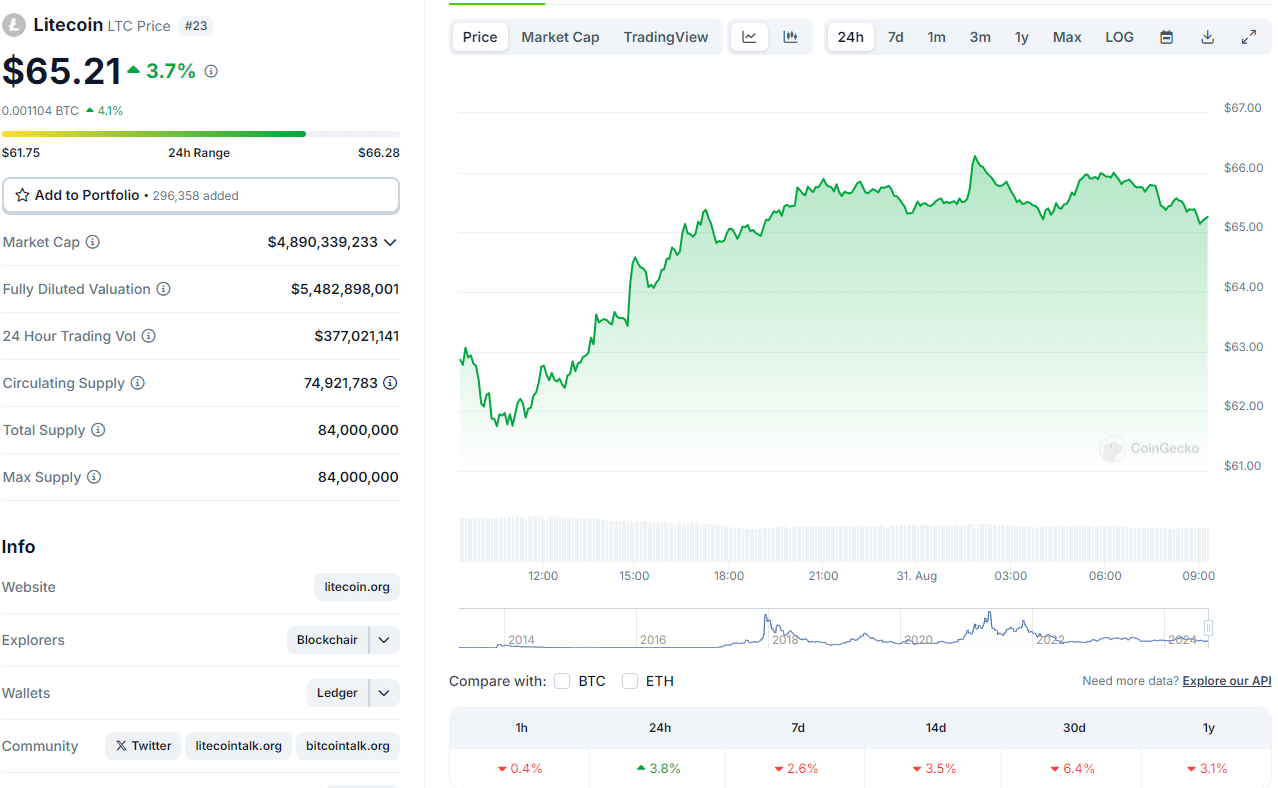Click the $66.28 range high value
1278x788 pixels.
tap(379, 153)
